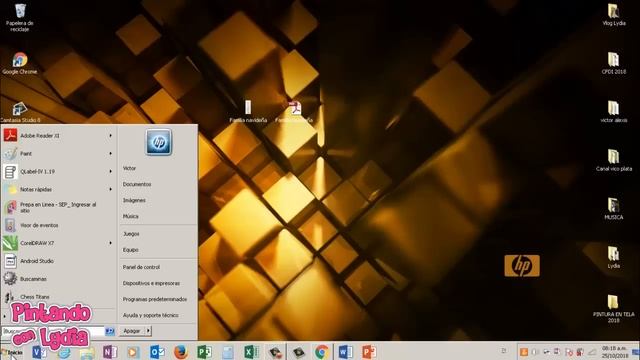Viewport: 640px width, 360px height.
Task: Open Android Studio from Start menu
Action: coord(59,261)
